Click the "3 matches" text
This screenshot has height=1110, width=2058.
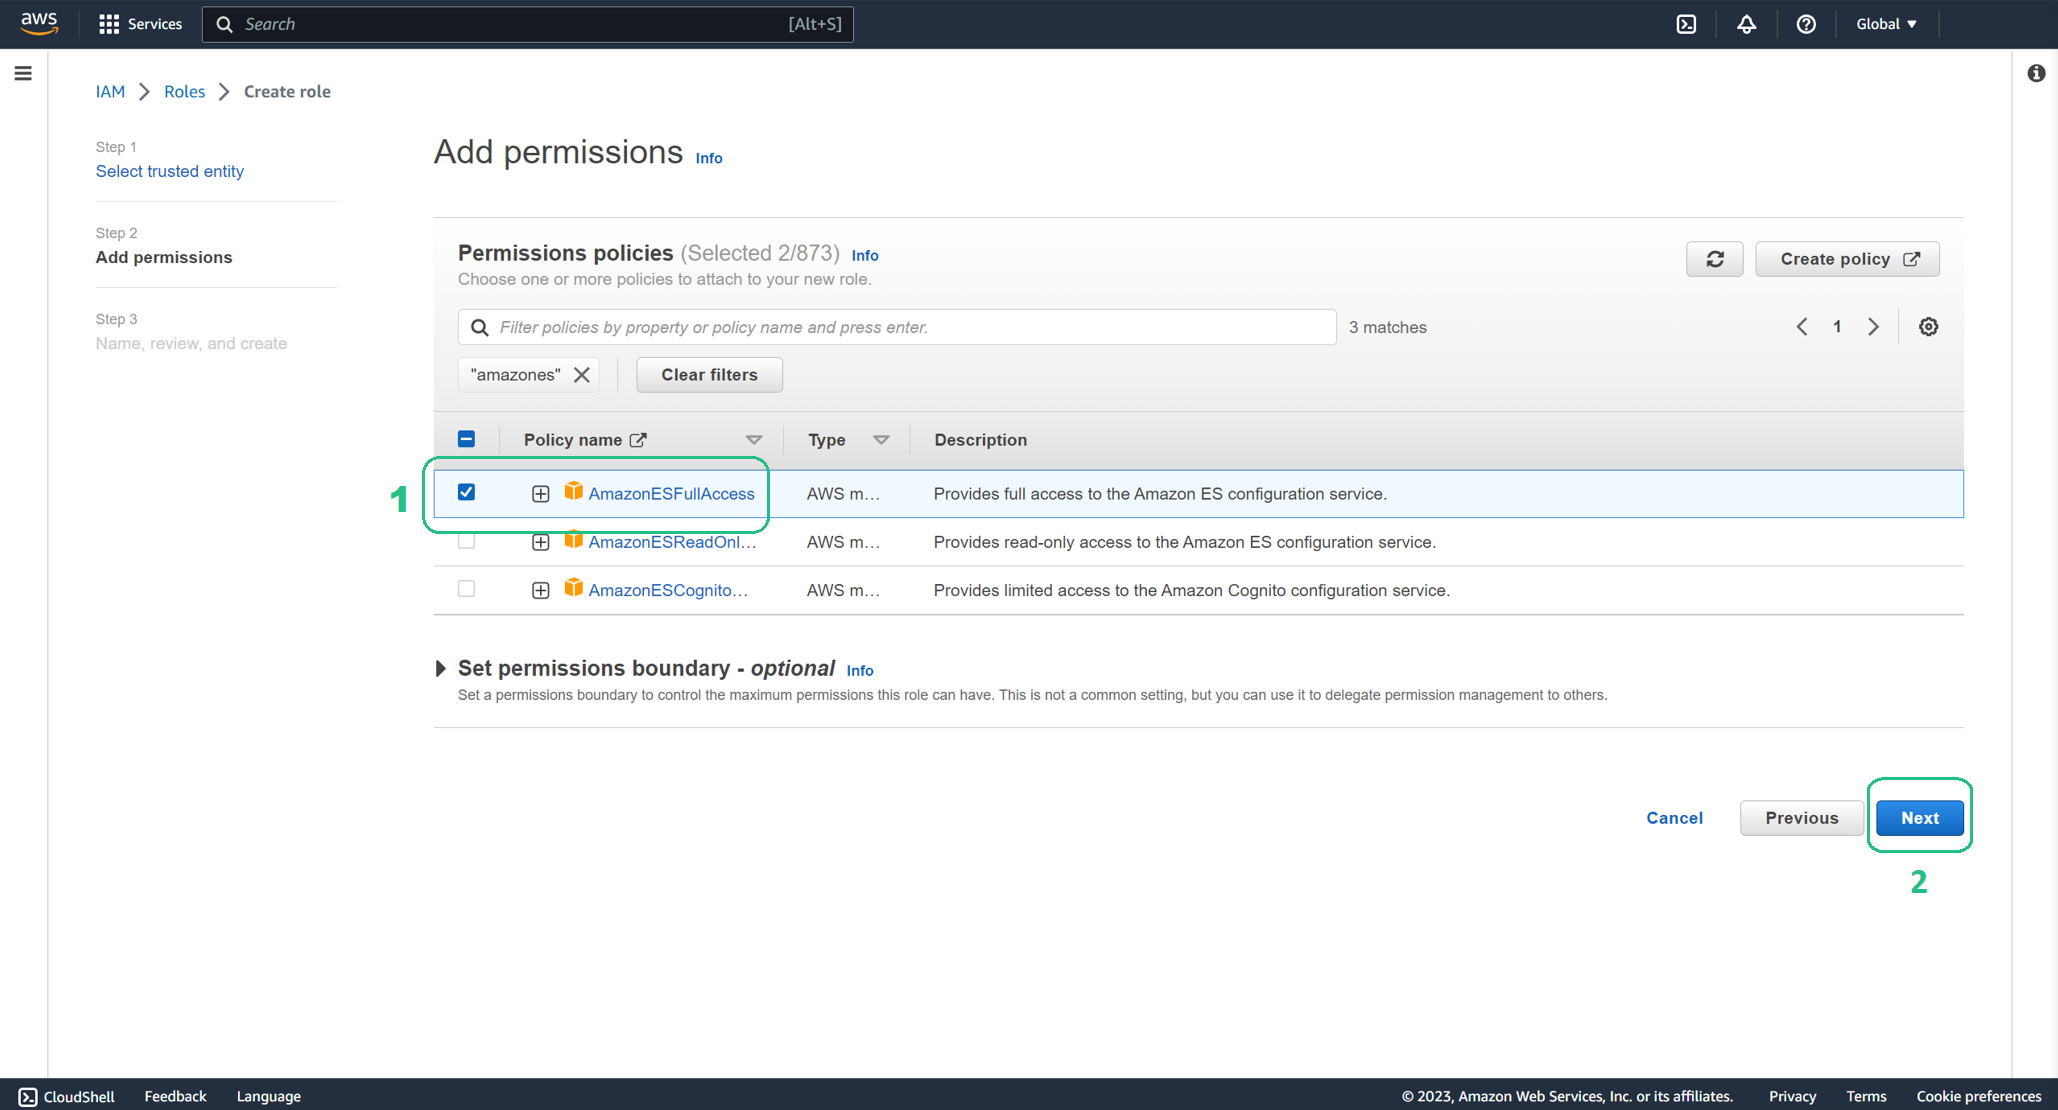(x=1387, y=327)
